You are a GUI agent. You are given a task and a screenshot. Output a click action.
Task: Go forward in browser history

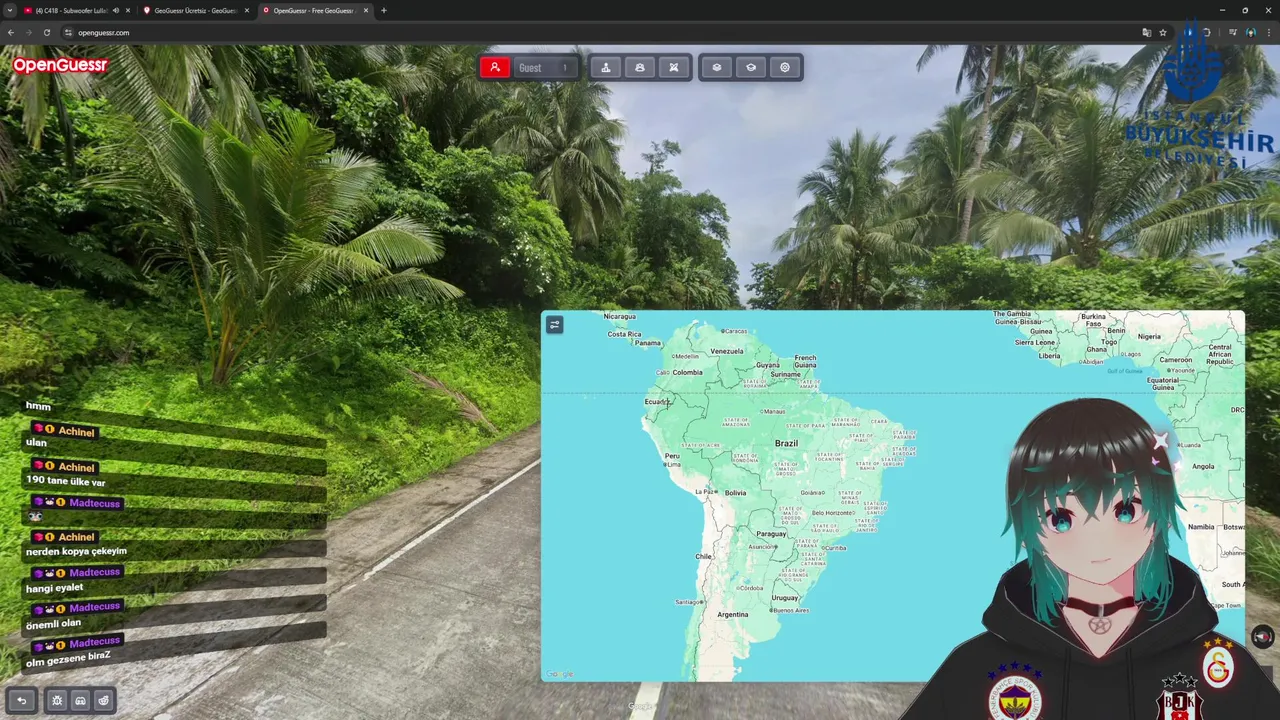[x=29, y=32]
